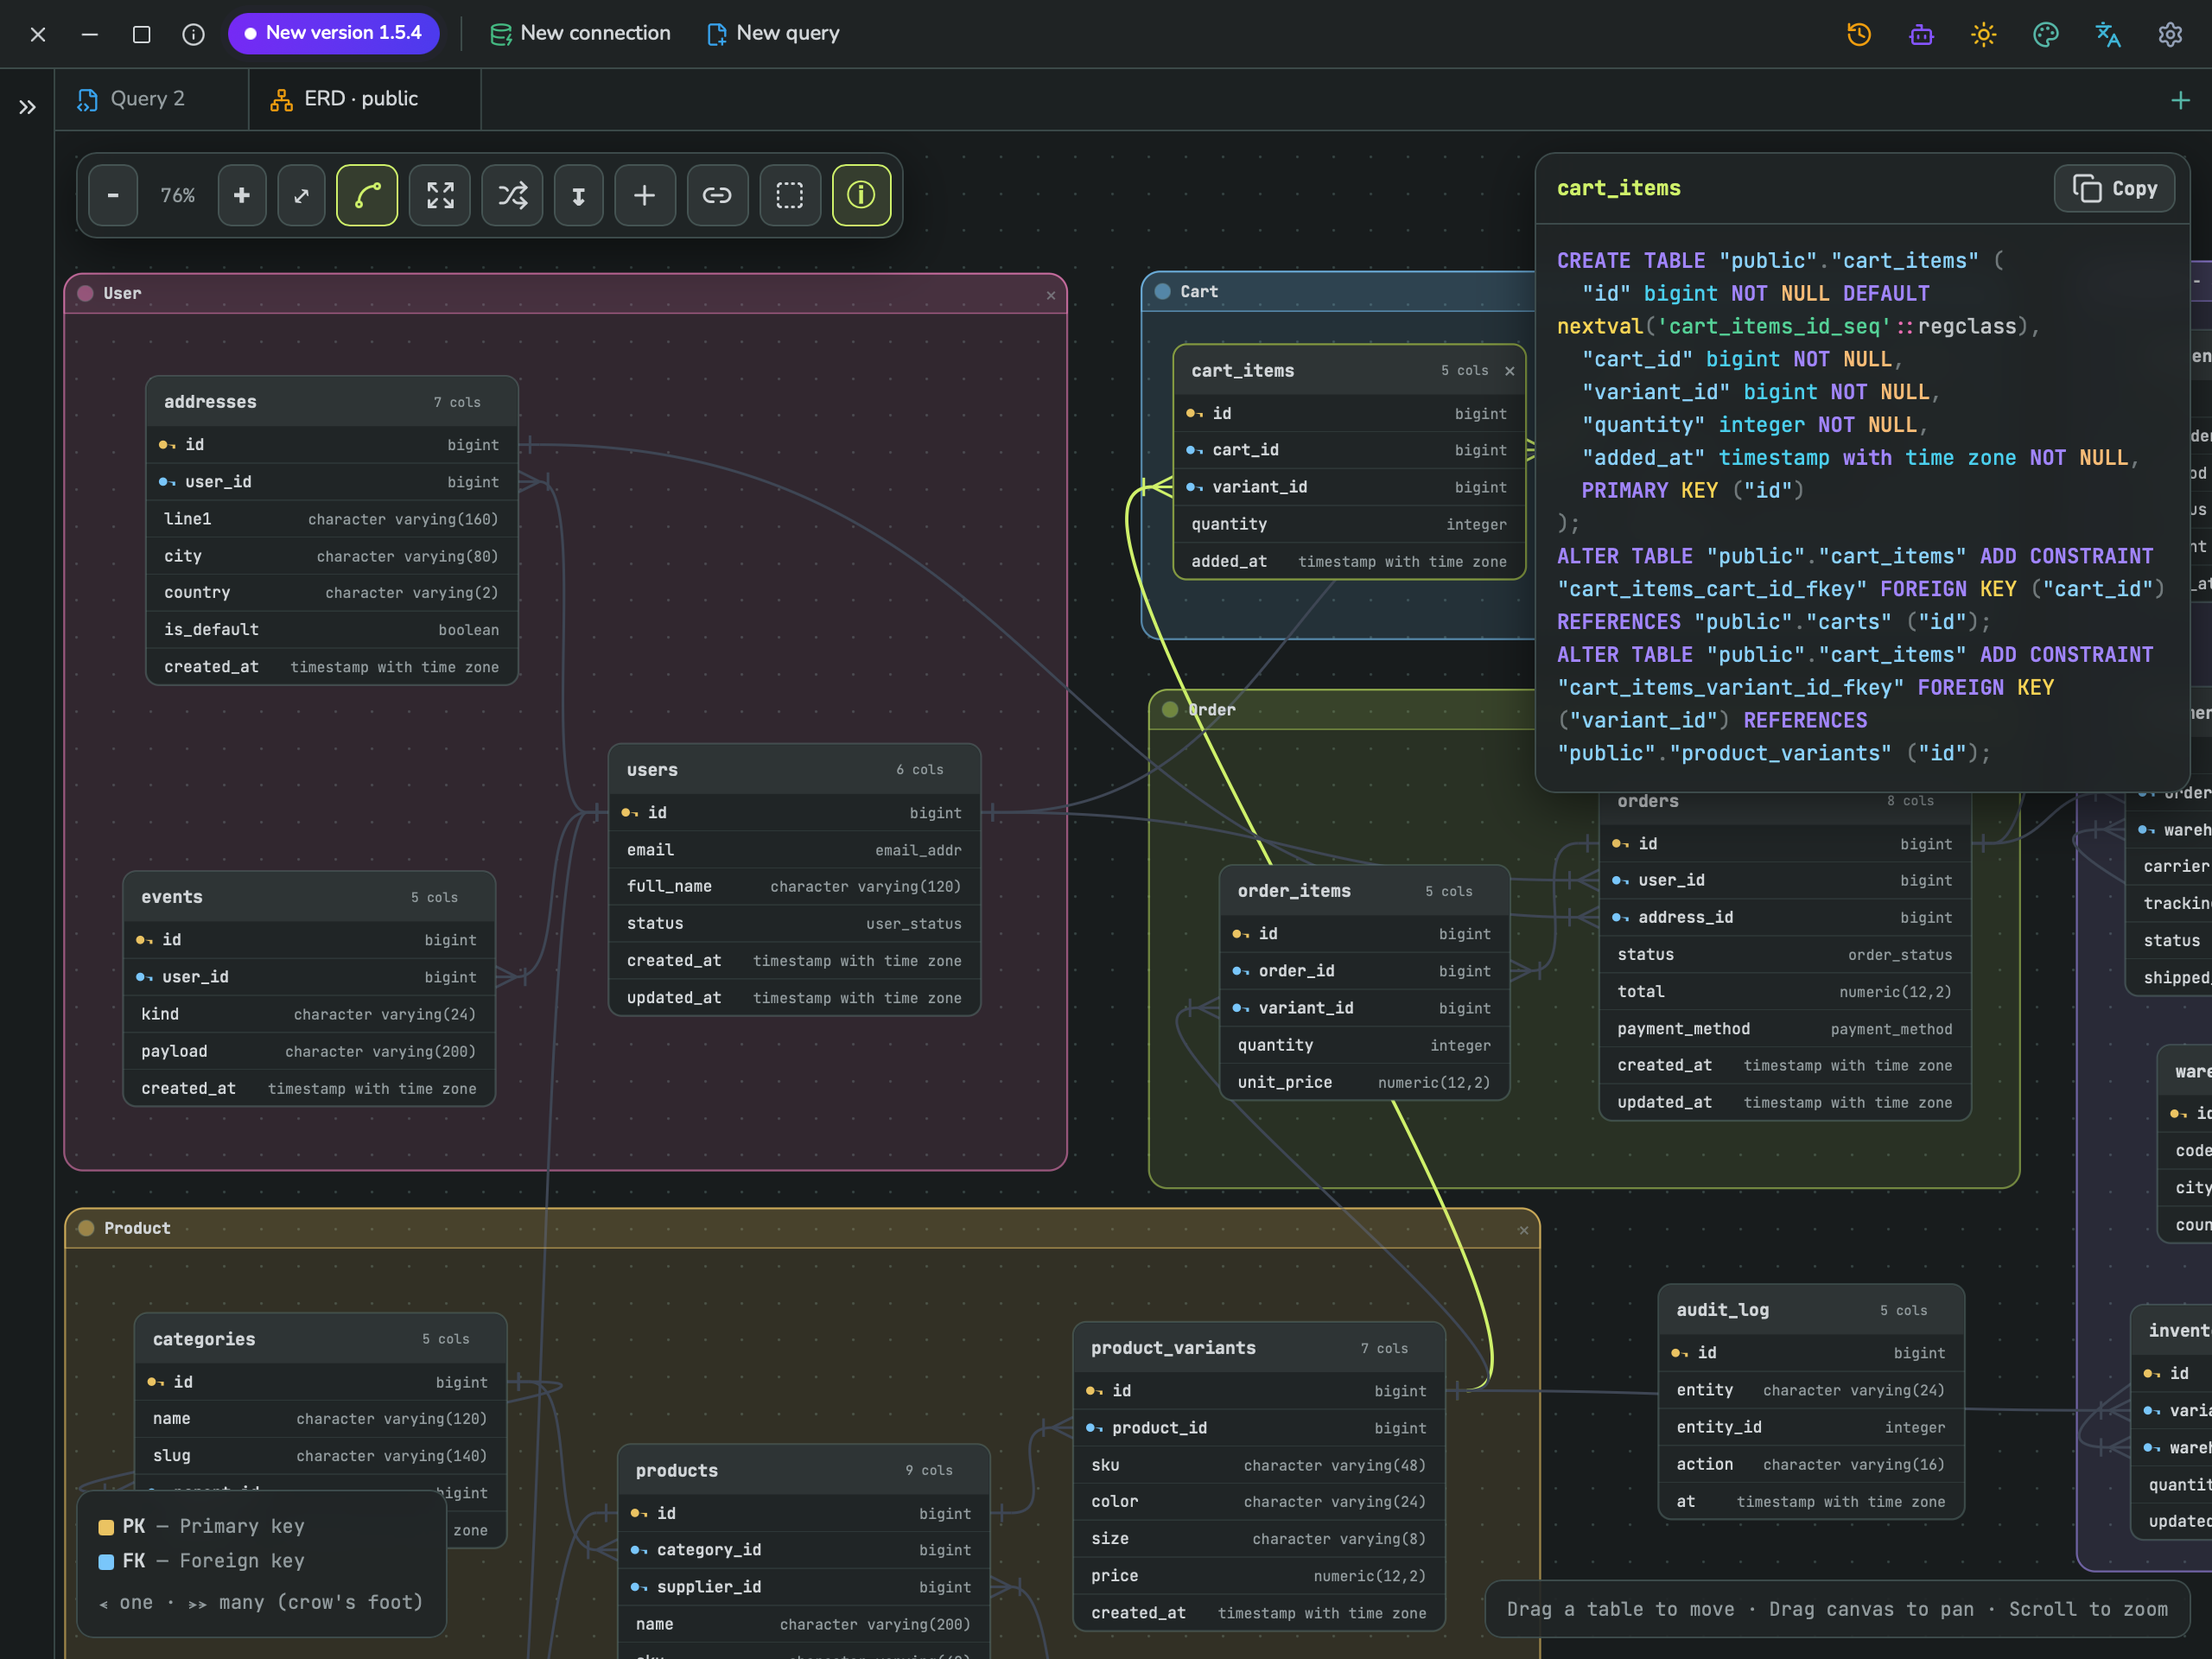Click the quantity row in cart_items
Viewport: 2212px width, 1659px height.
pos(1349,524)
